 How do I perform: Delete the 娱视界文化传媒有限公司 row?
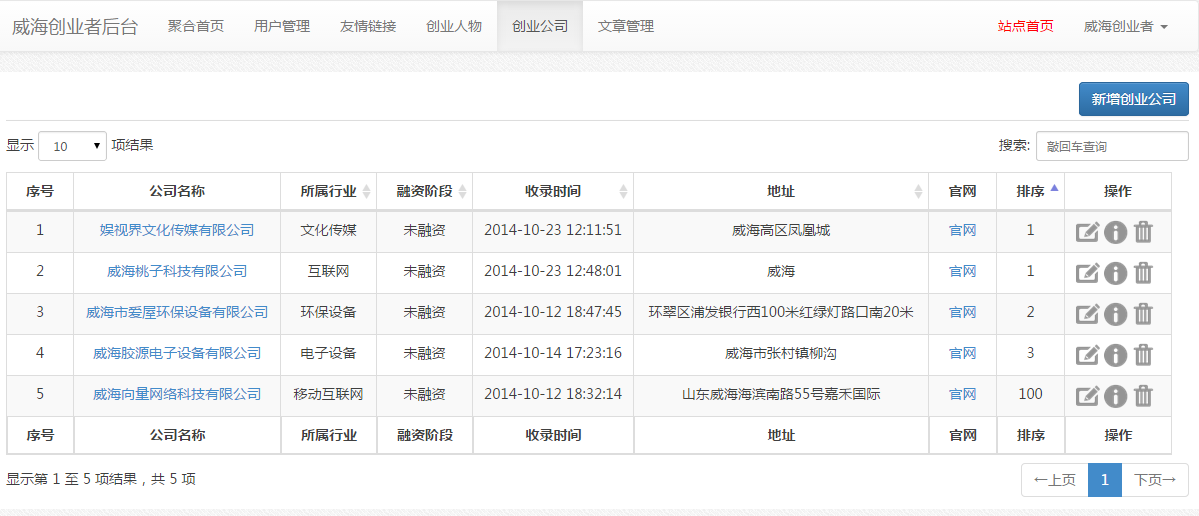[1143, 232]
